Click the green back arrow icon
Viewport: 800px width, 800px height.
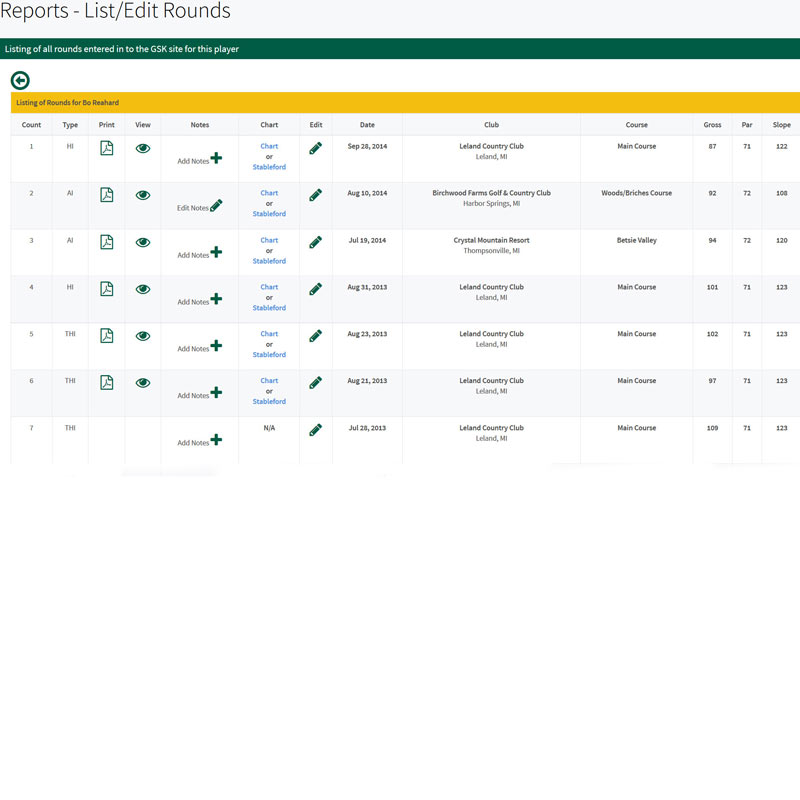20,80
